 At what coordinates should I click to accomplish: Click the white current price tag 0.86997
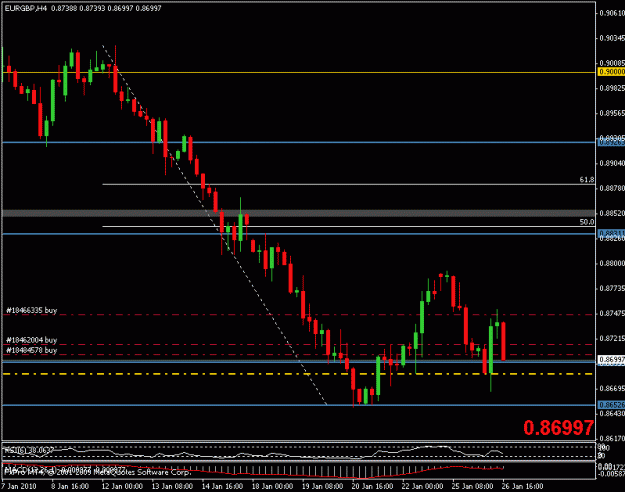point(611,360)
